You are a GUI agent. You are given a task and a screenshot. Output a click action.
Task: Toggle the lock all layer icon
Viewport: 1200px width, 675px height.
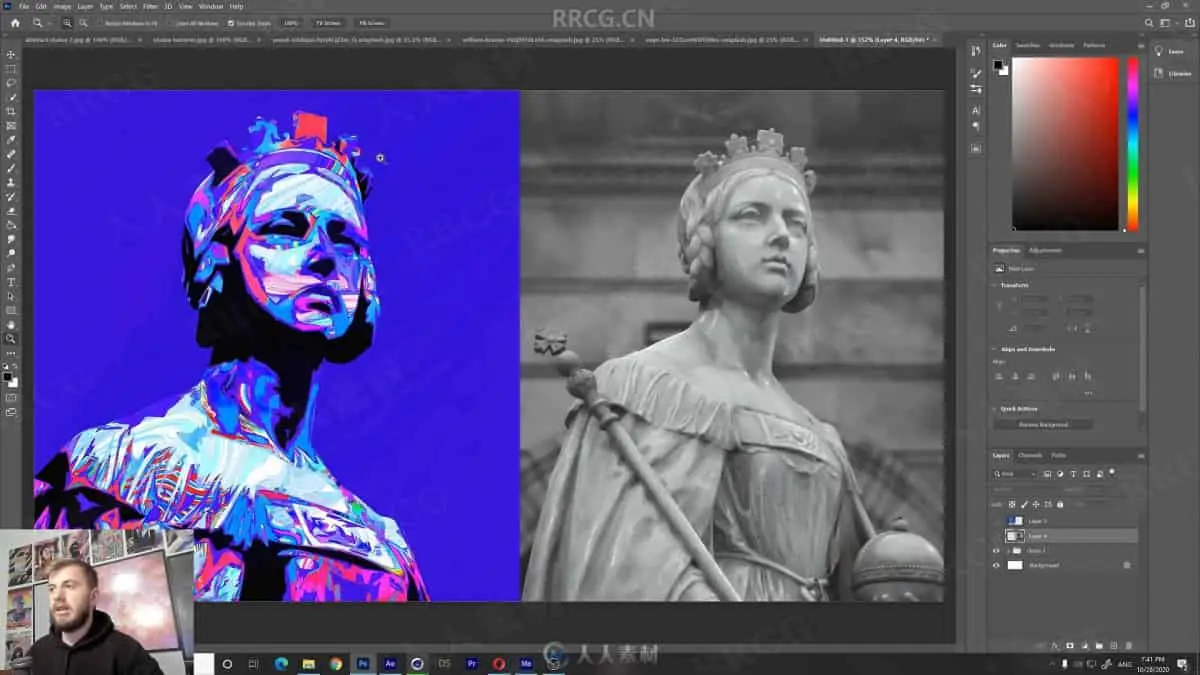[1060, 504]
